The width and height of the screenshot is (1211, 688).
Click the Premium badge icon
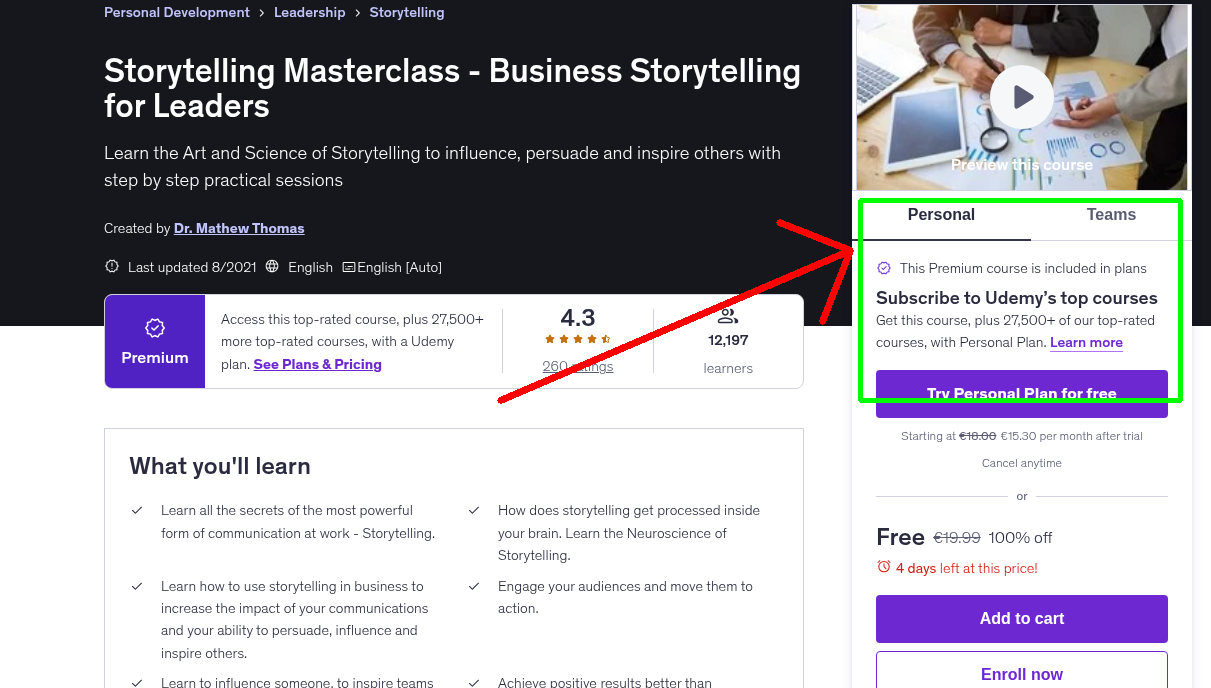pyautogui.click(x=155, y=328)
